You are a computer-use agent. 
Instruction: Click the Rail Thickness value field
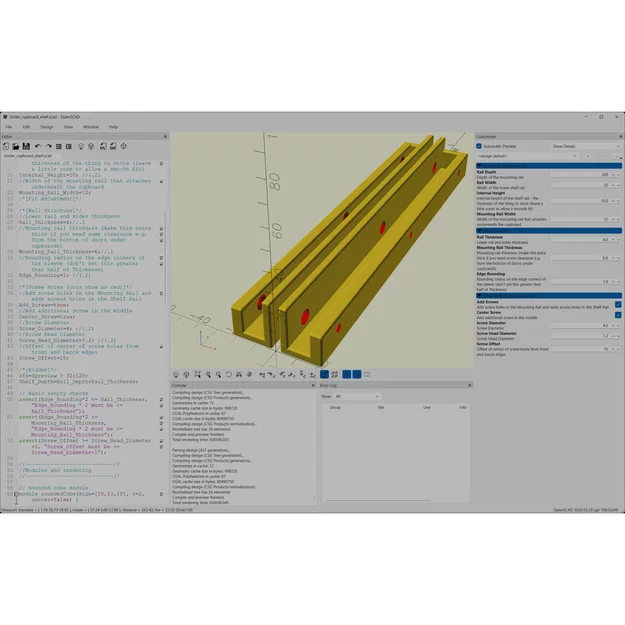(580, 240)
